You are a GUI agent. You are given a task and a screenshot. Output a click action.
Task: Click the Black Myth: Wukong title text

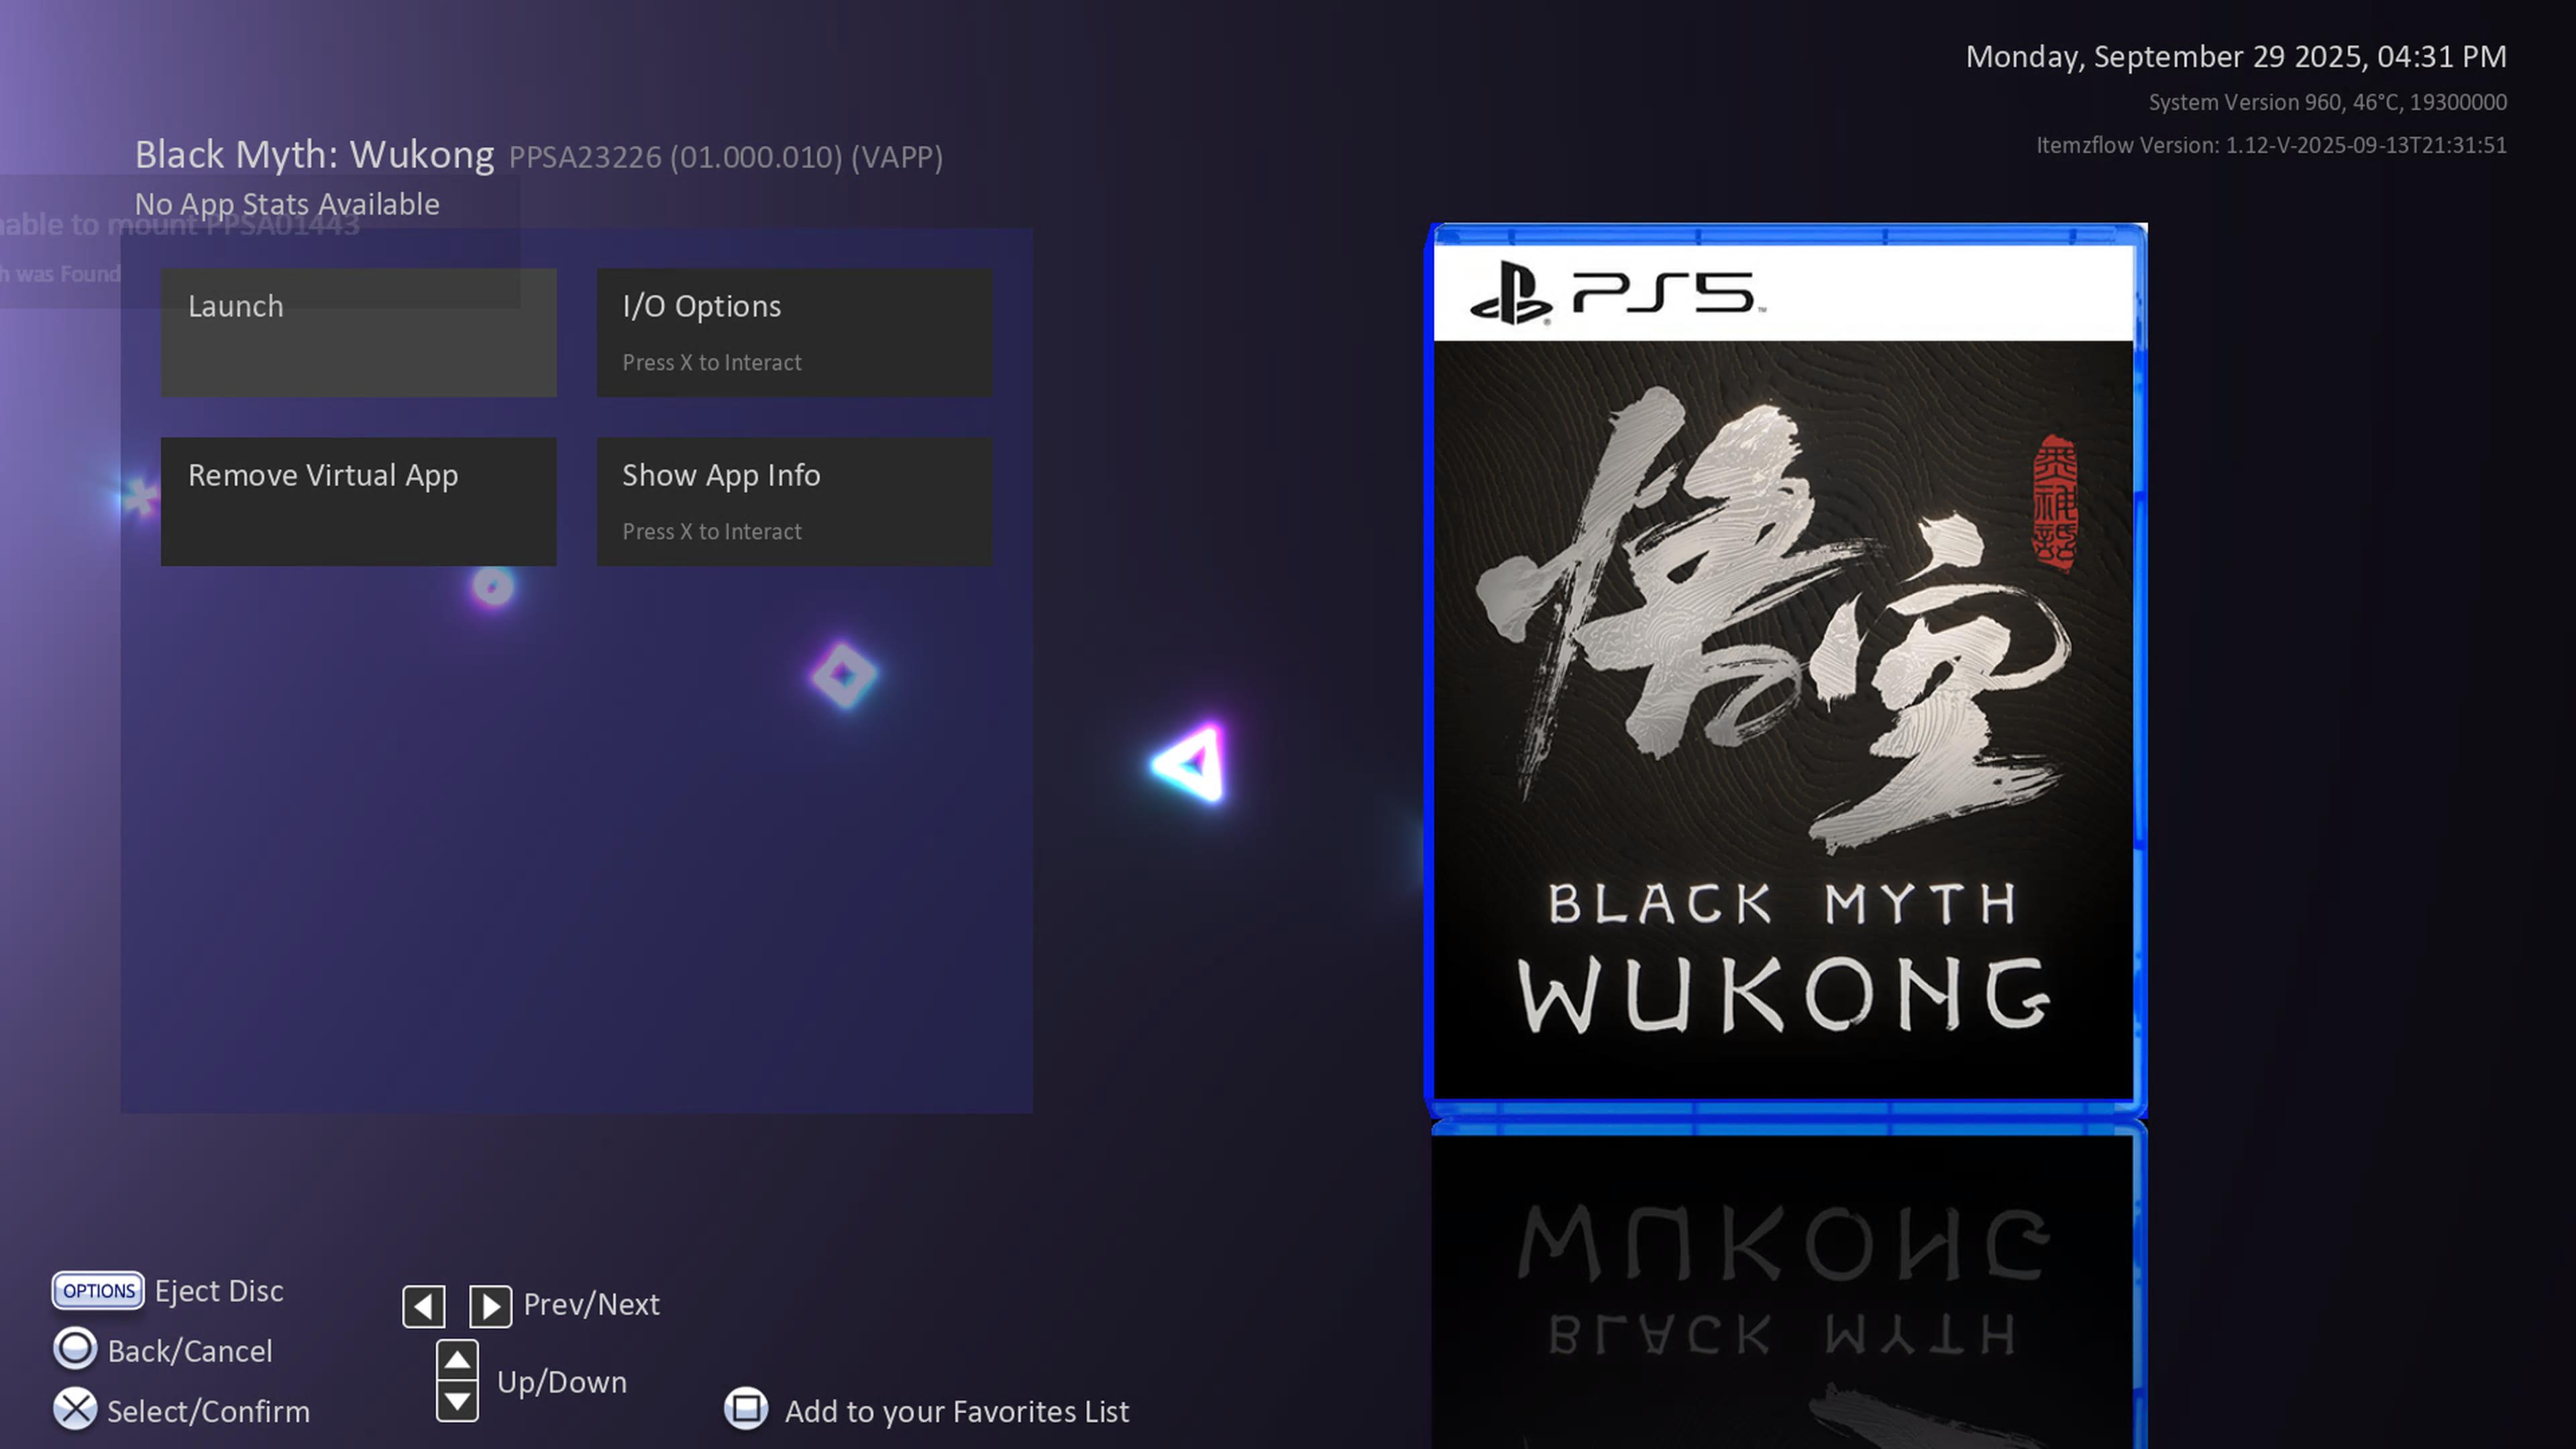coord(314,155)
